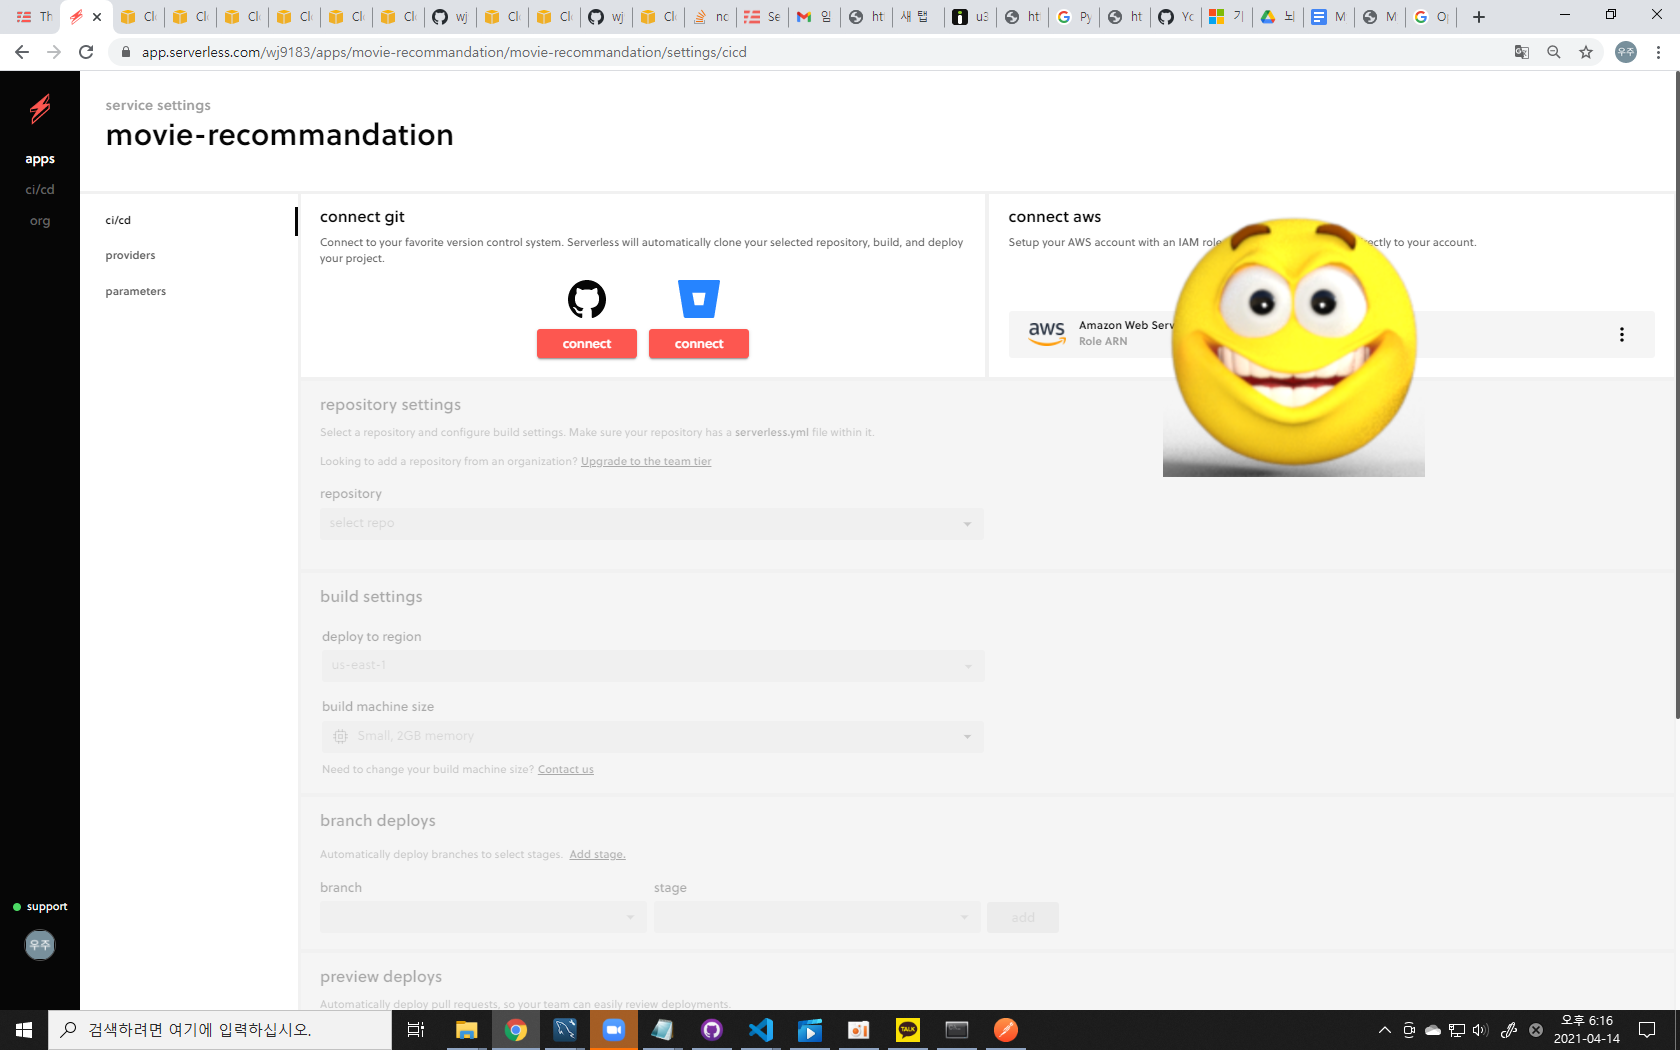
Task: Bookmark this page with the star icon
Action: pyautogui.click(x=1586, y=52)
